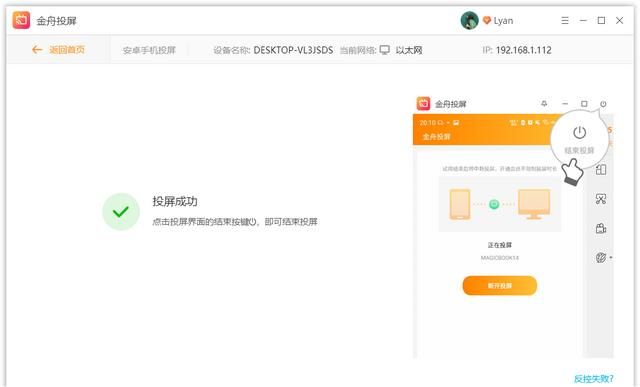Click the 正在投屏 status text
The height and width of the screenshot is (387, 640).
click(500, 245)
